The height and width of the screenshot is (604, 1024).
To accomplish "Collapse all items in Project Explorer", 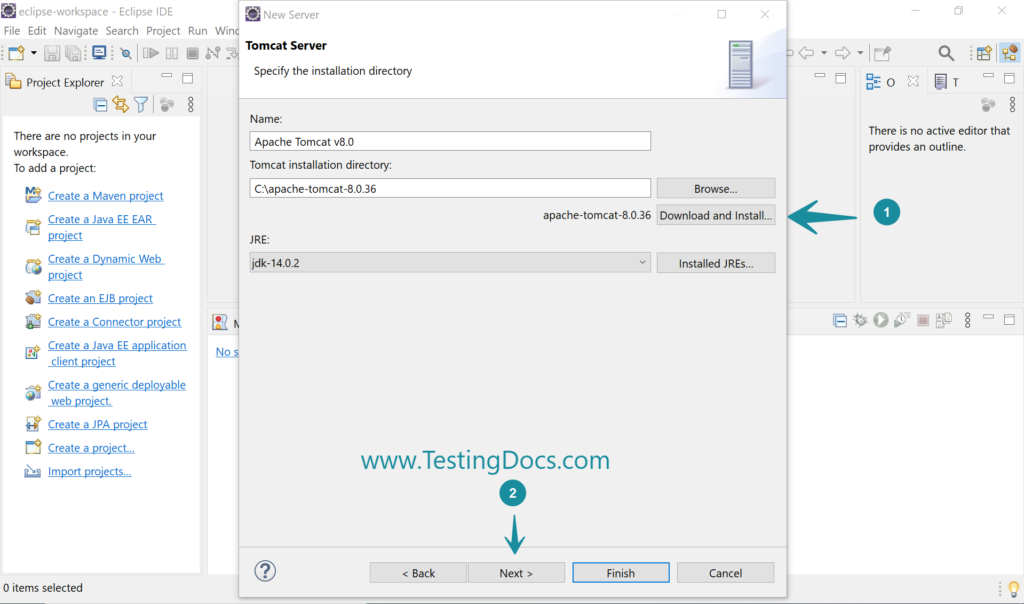I will pos(101,104).
